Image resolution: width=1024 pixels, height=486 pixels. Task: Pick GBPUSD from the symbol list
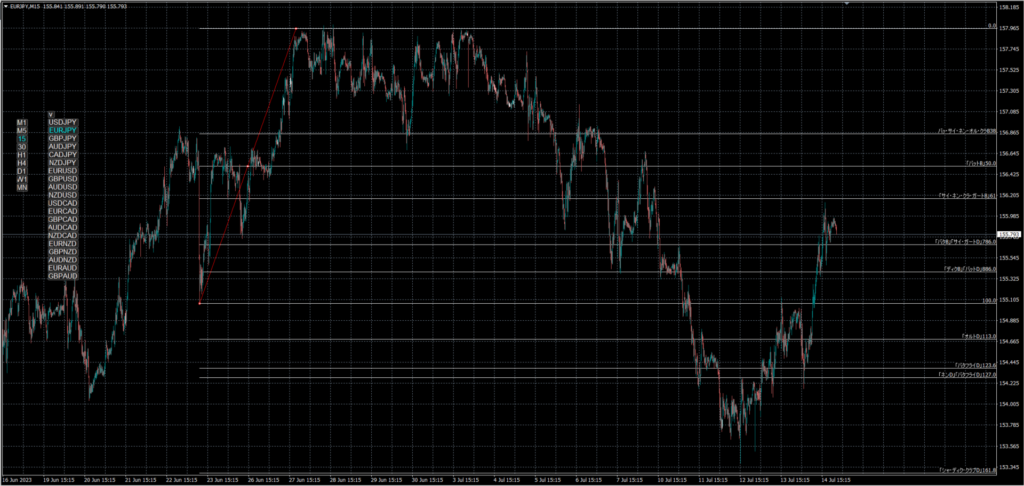62,179
